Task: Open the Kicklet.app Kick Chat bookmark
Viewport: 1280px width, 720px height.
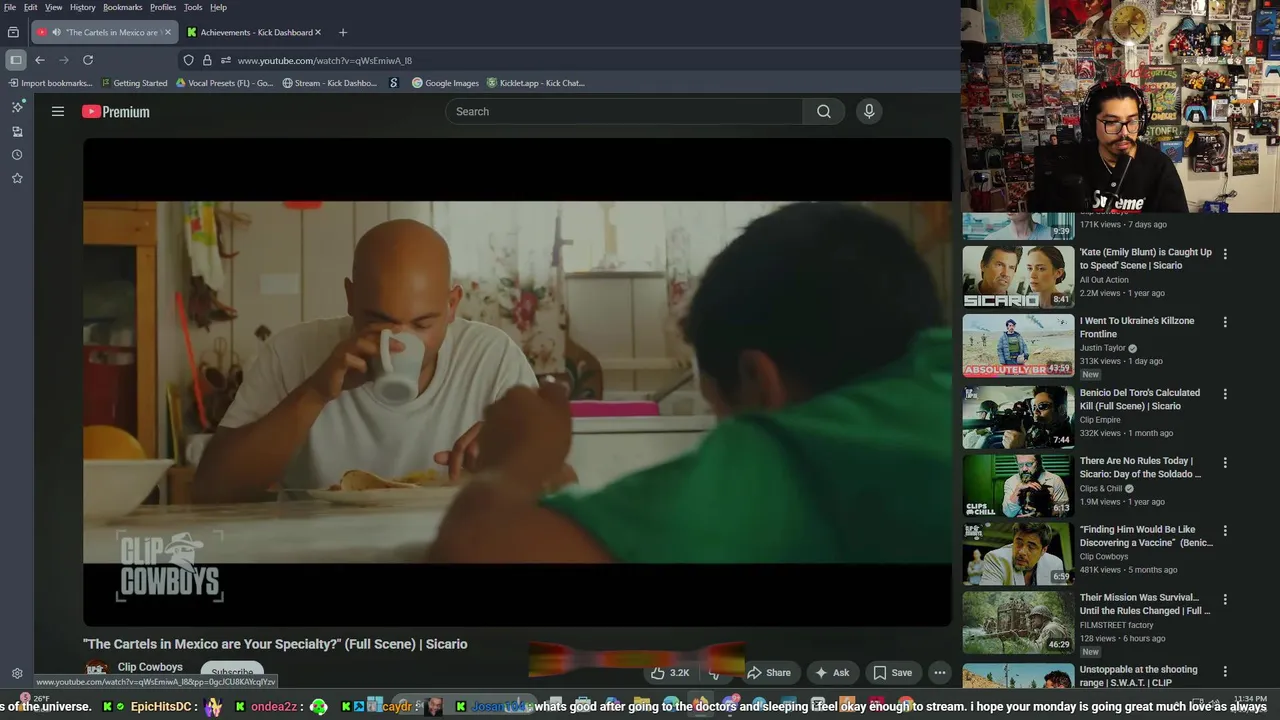Action: tap(536, 83)
